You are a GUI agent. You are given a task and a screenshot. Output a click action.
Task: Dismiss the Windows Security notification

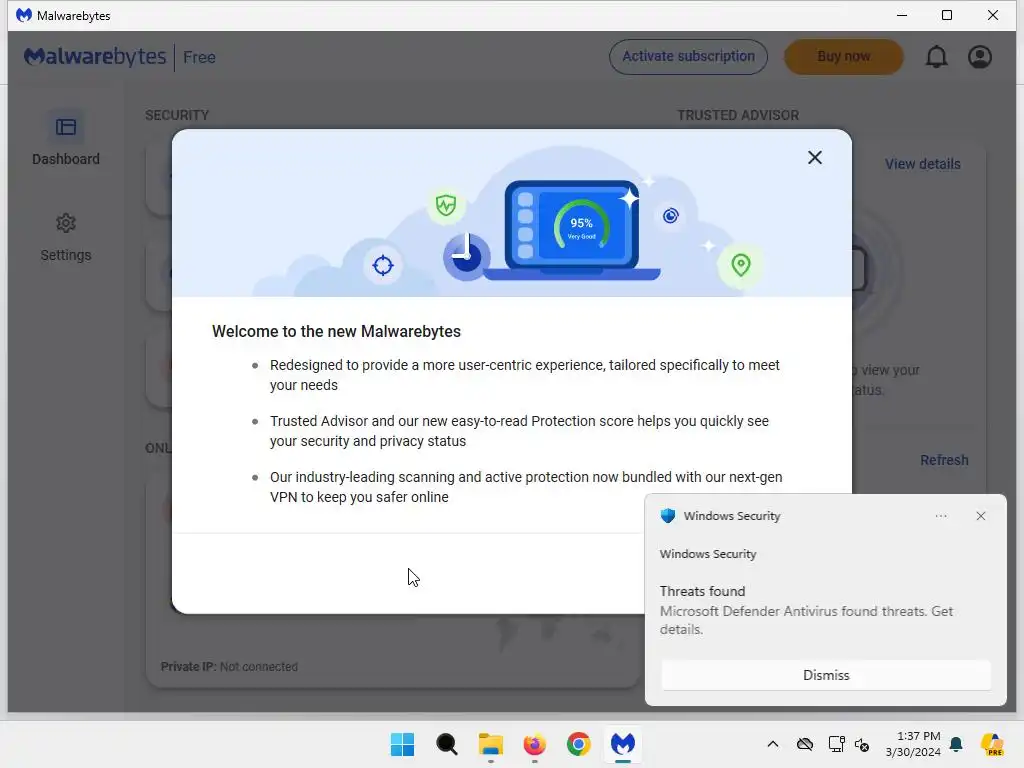point(826,675)
